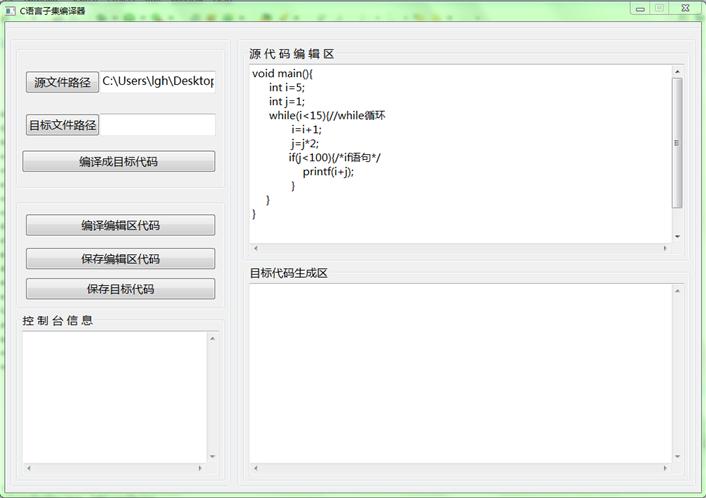Click left arrow of source editor horizontal scrollbar

256,248
